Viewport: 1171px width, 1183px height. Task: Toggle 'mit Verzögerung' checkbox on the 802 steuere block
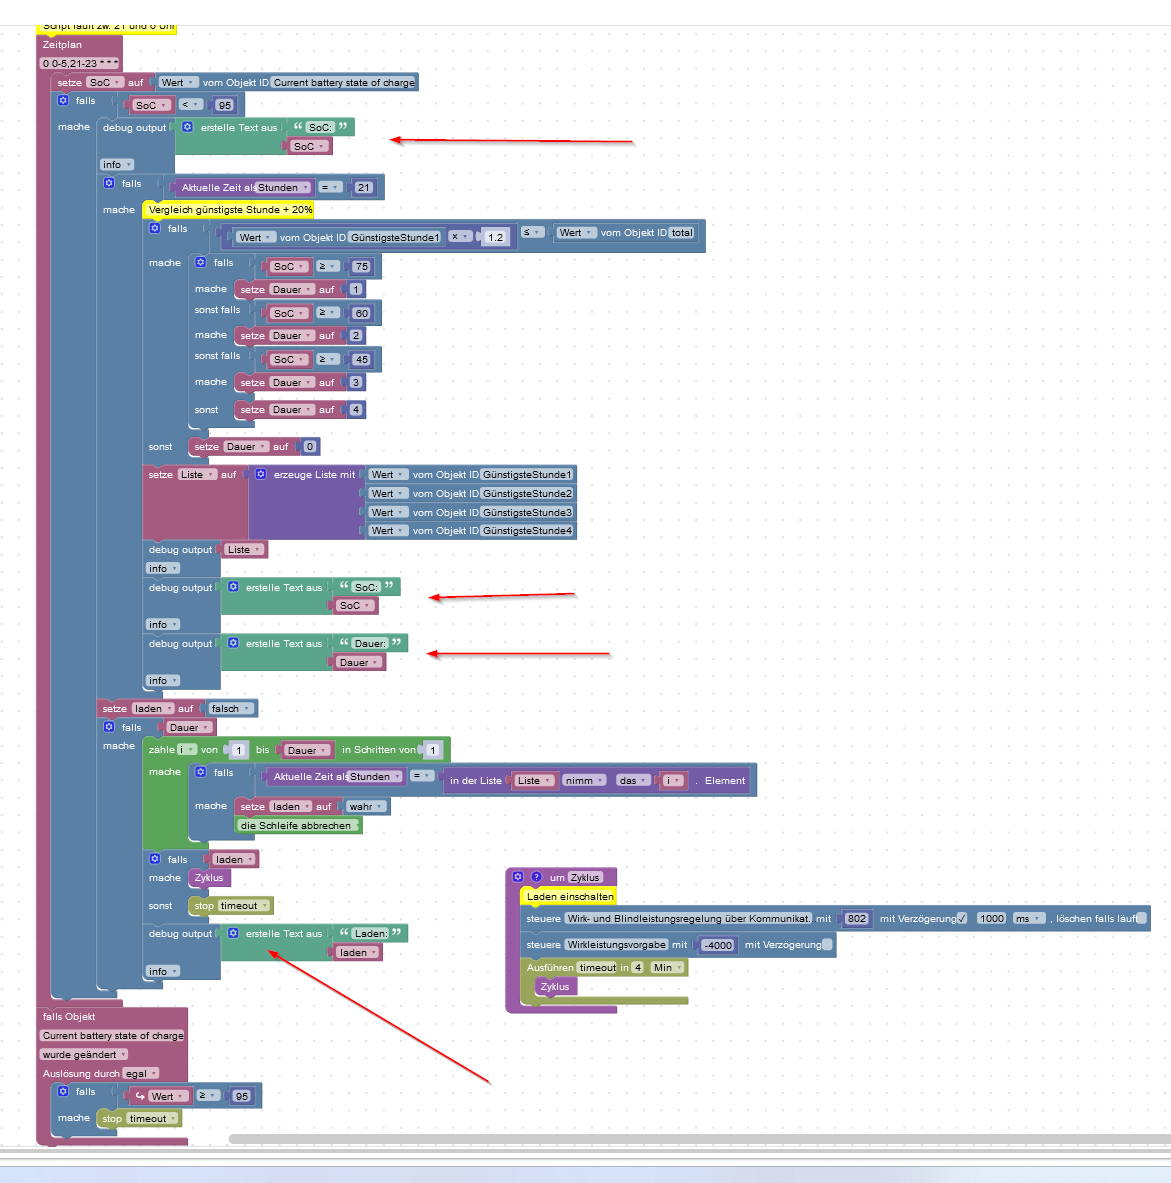(962, 918)
